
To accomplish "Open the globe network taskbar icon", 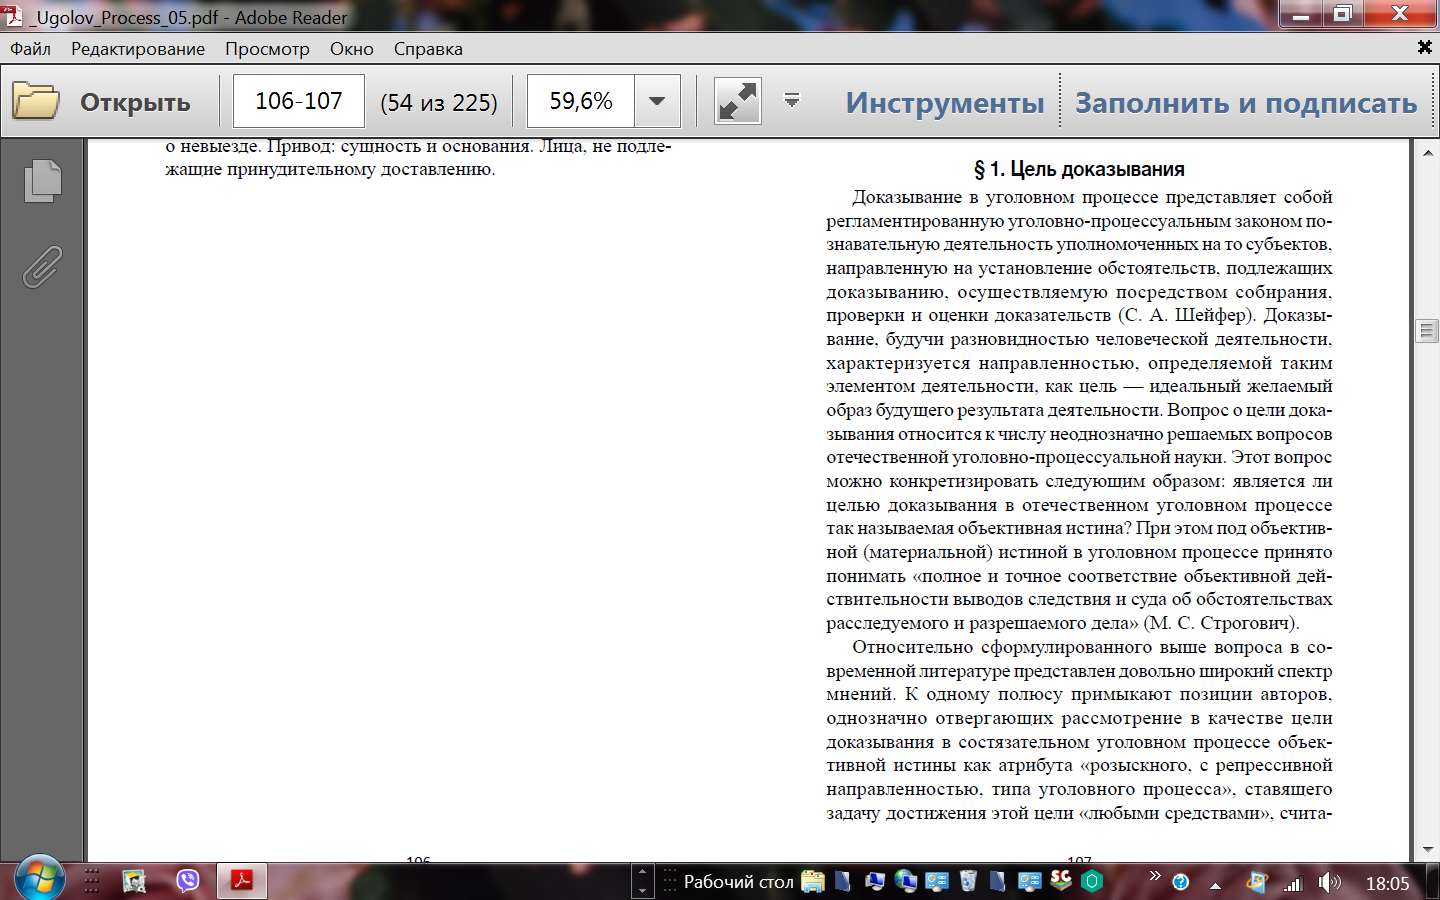I will coord(906,881).
